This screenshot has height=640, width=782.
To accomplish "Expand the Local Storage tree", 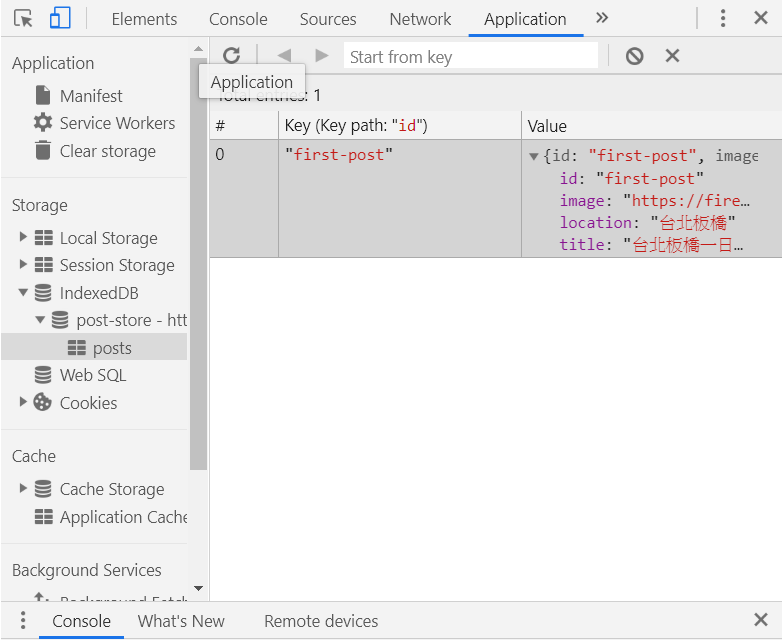I will (x=24, y=238).
